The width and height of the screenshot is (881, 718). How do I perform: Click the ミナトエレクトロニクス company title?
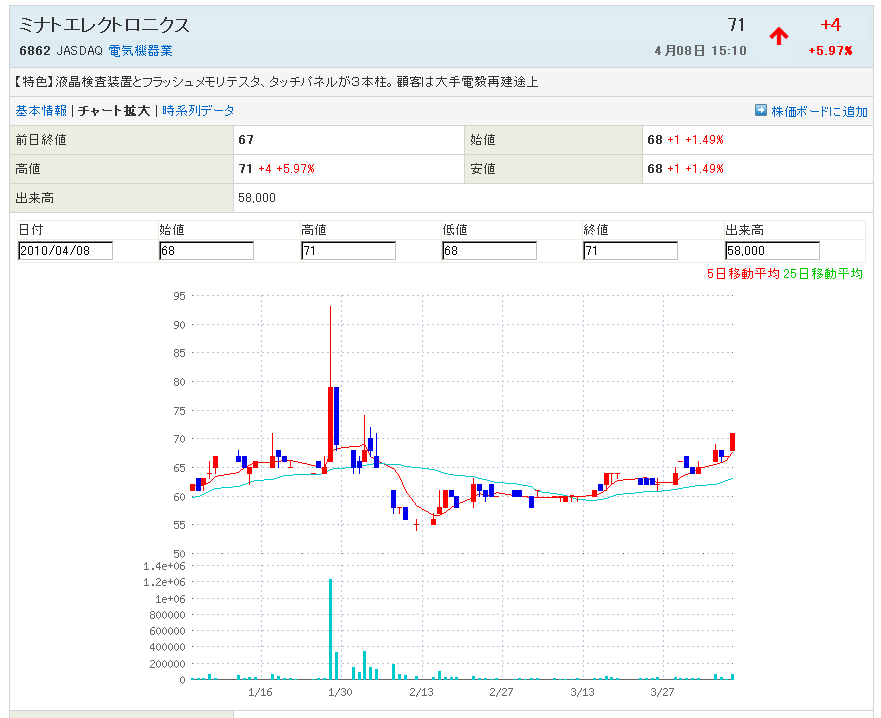point(104,25)
